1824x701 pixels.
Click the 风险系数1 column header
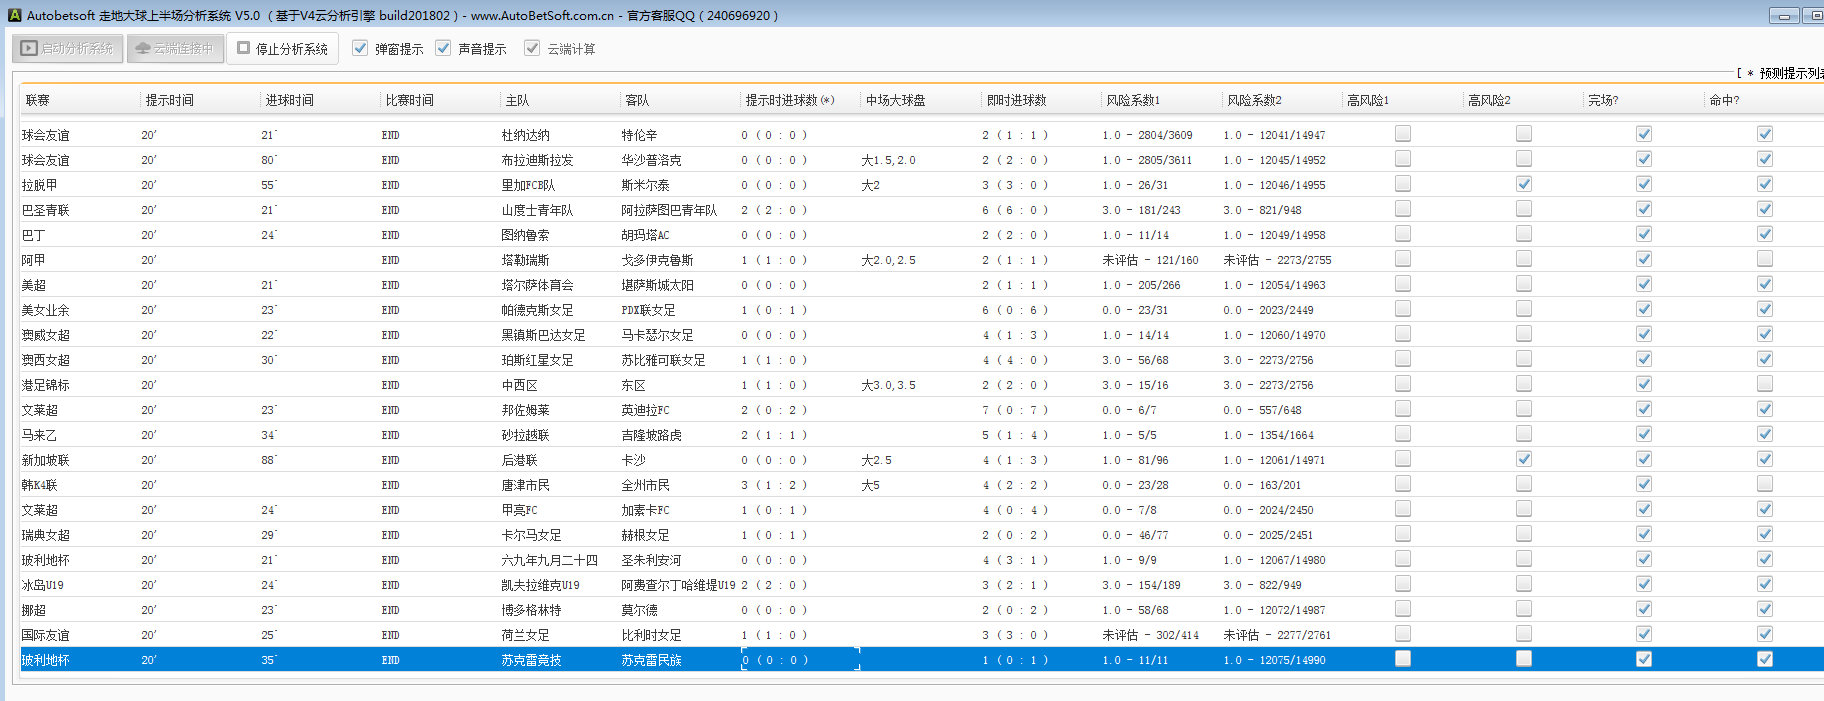pyautogui.click(x=1133, y=100)
